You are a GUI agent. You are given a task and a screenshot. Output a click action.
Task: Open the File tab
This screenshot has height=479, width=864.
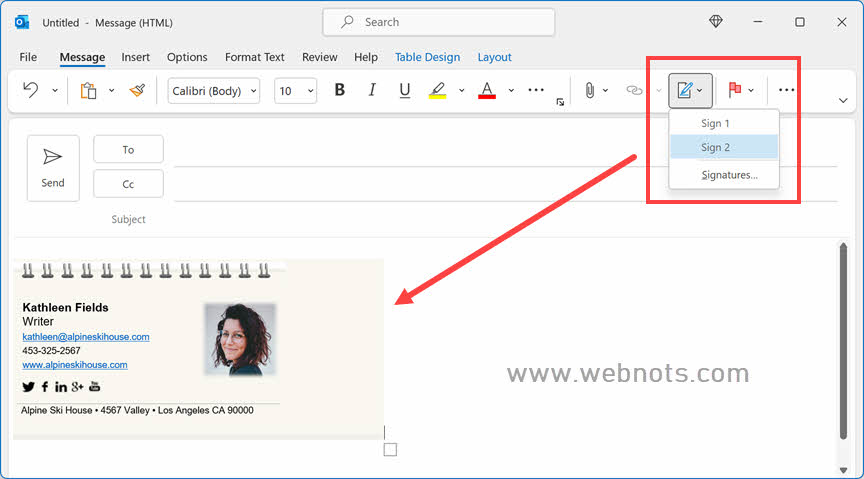click(28, 57)
